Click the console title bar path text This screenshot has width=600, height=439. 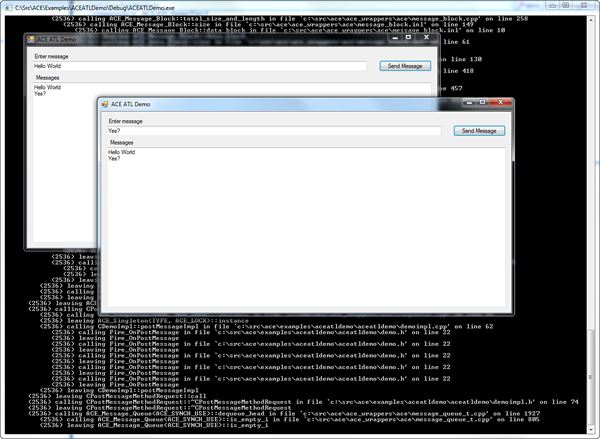[95, 8]
